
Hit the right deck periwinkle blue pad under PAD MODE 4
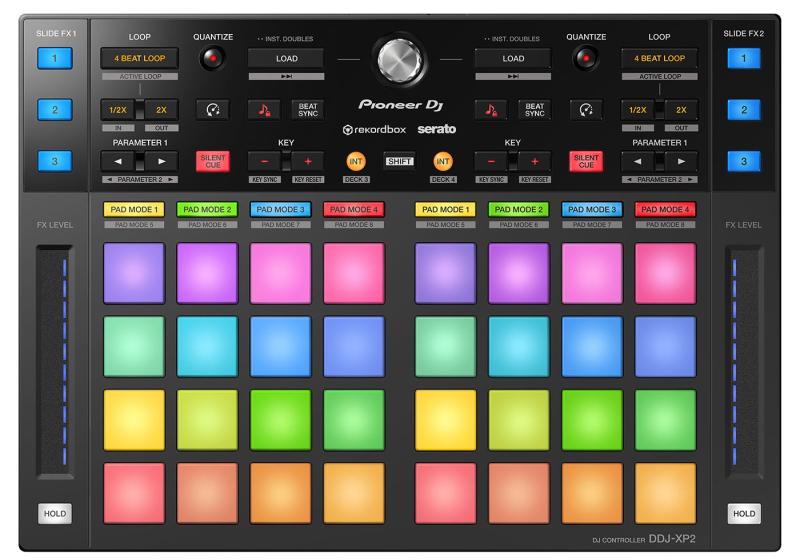coord(665,347)
